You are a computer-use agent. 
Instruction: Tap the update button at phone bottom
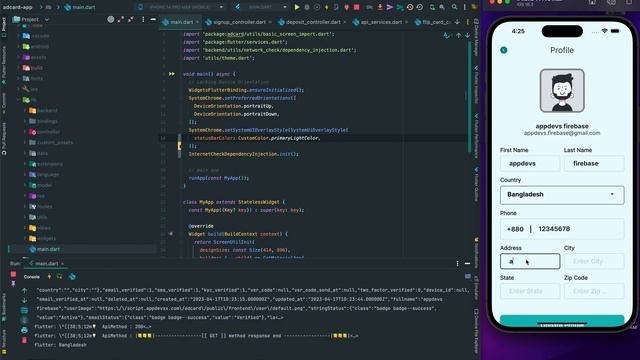pyautogui.click(x=562, y=321)
